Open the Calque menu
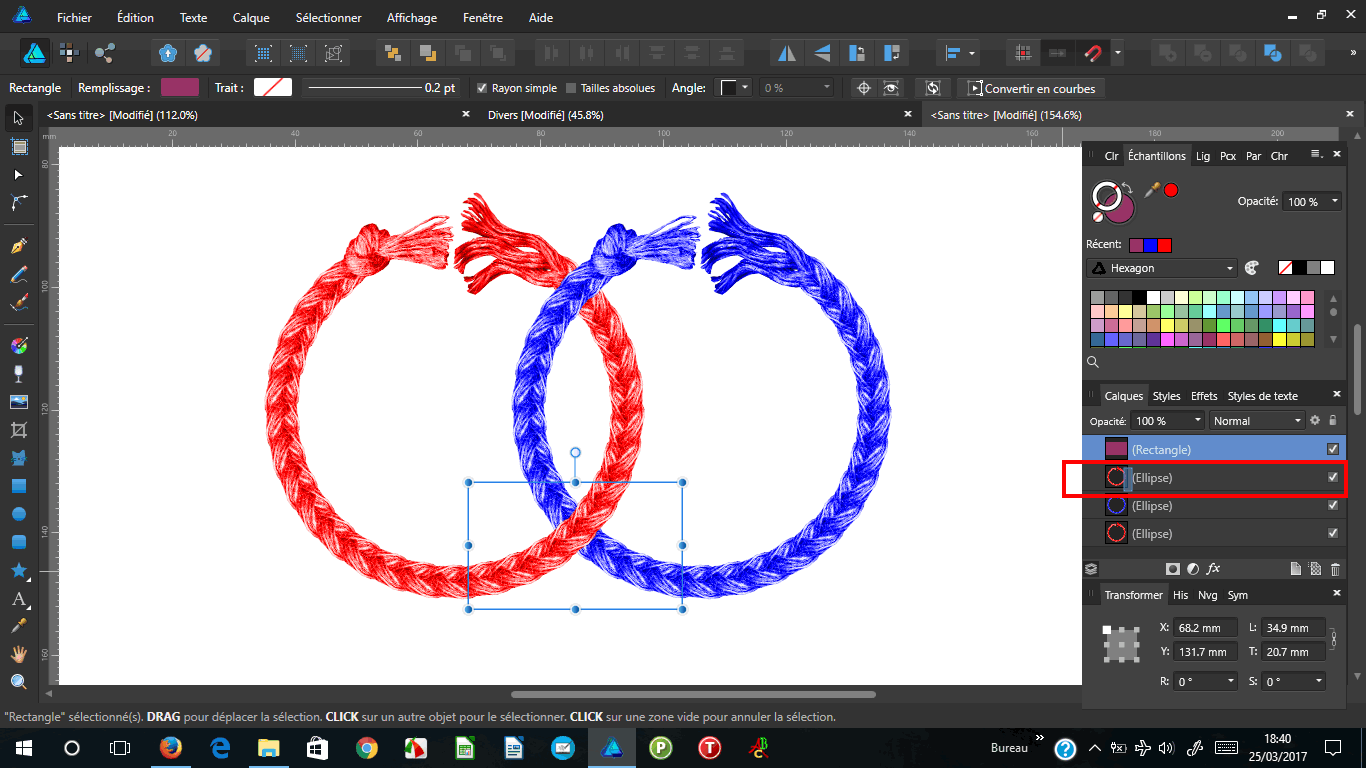This screenshot has width=1366, height=768. point(251,18)
